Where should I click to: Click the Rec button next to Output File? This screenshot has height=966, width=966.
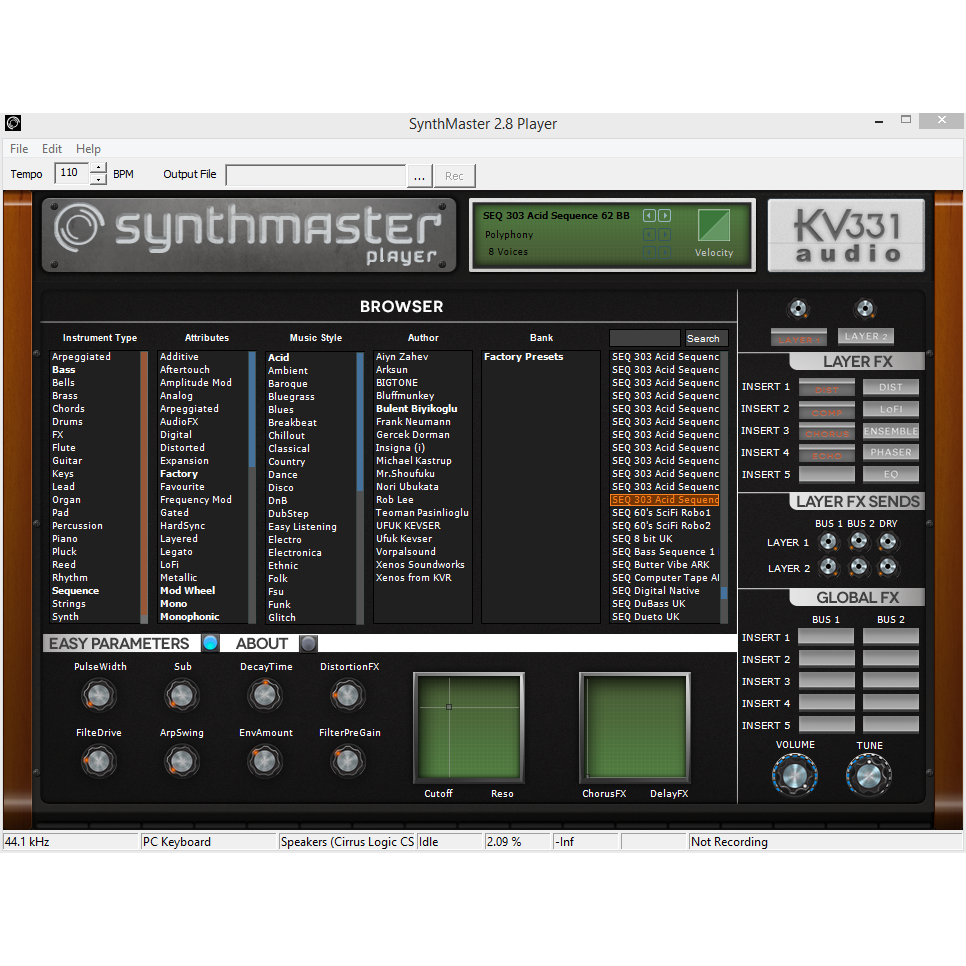point(454,174)
